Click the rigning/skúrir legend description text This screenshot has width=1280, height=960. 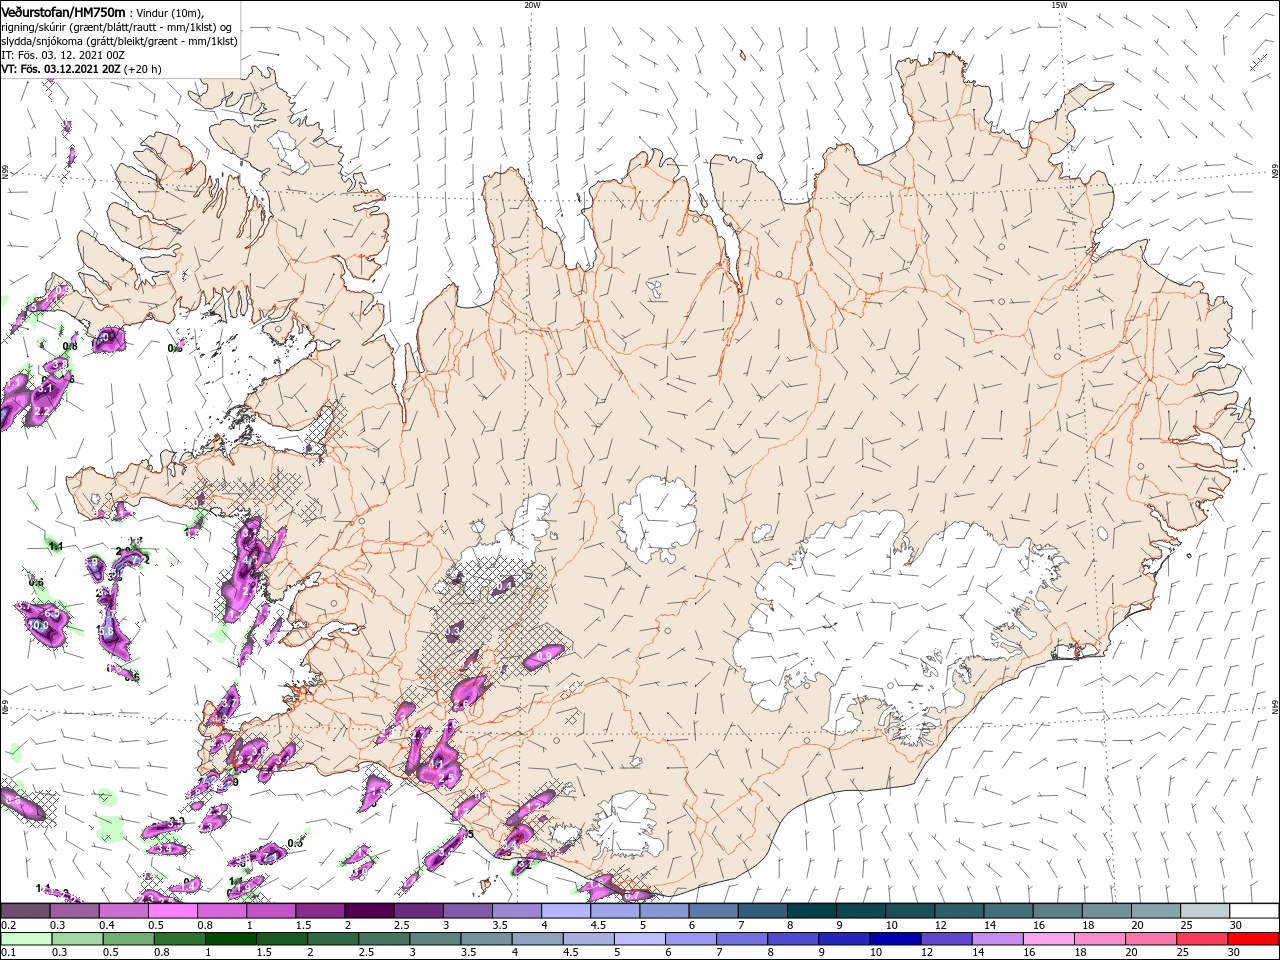pyautogui.click(x=116, y=27)
